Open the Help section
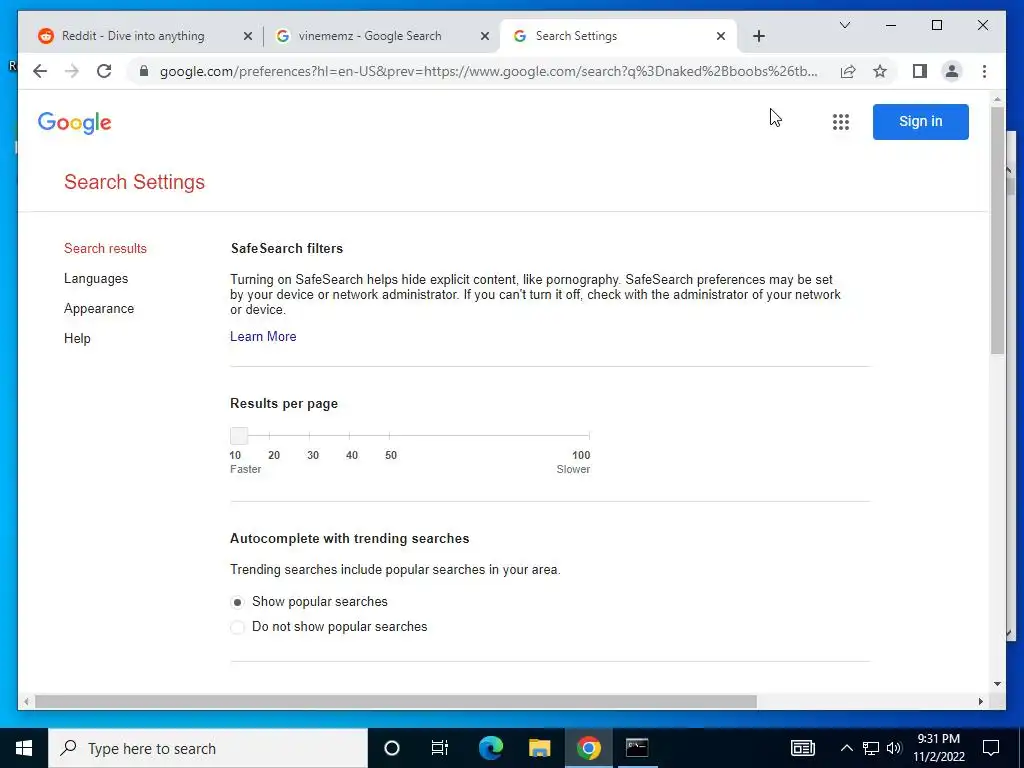The width and height of the screenshot is (1024, 768). point(77,338)
